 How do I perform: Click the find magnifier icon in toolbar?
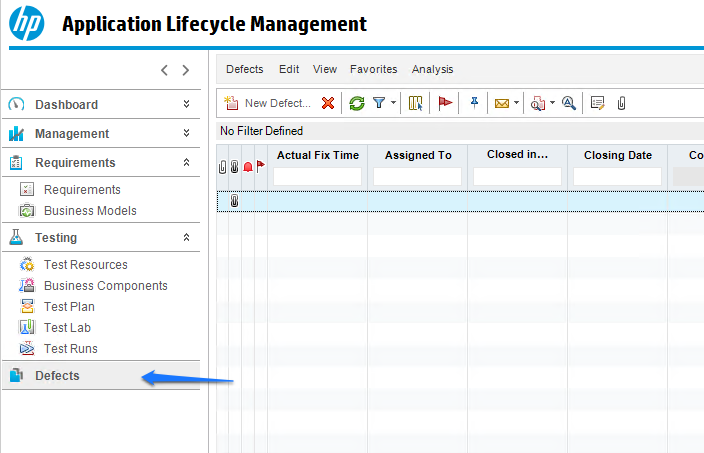click(x=569, y=103)
